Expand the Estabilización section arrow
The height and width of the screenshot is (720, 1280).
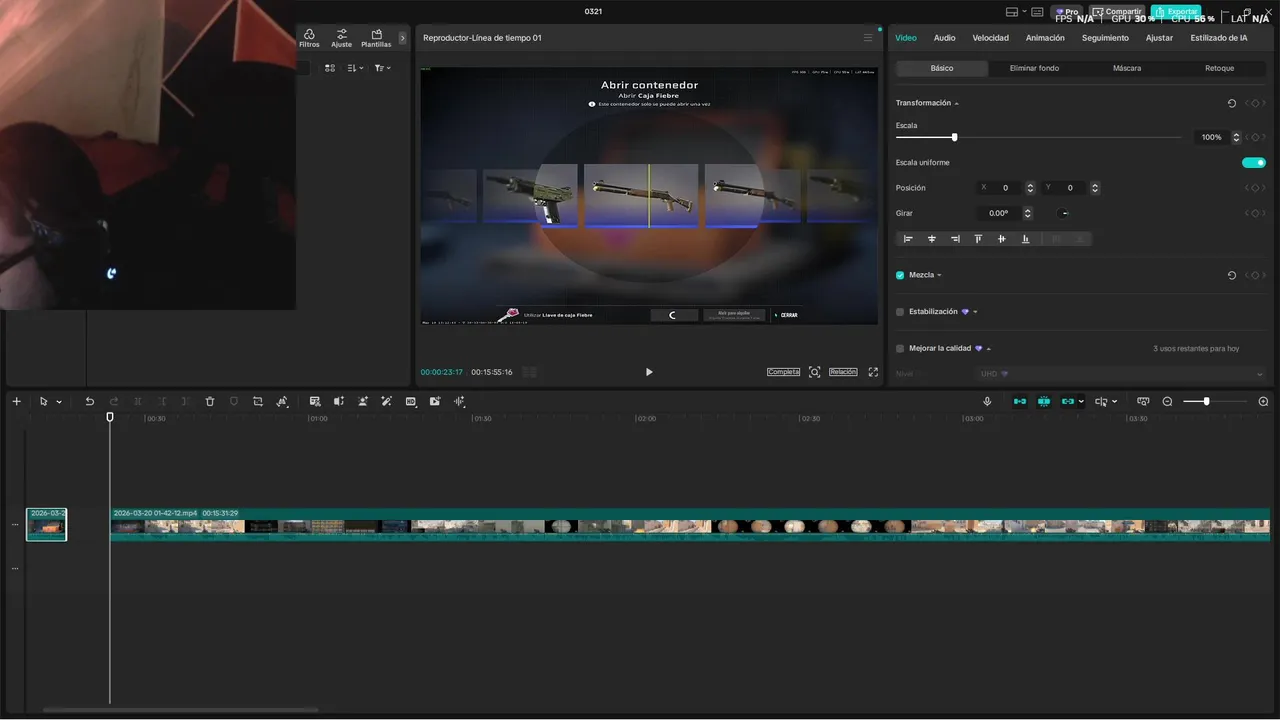[975, 313]
